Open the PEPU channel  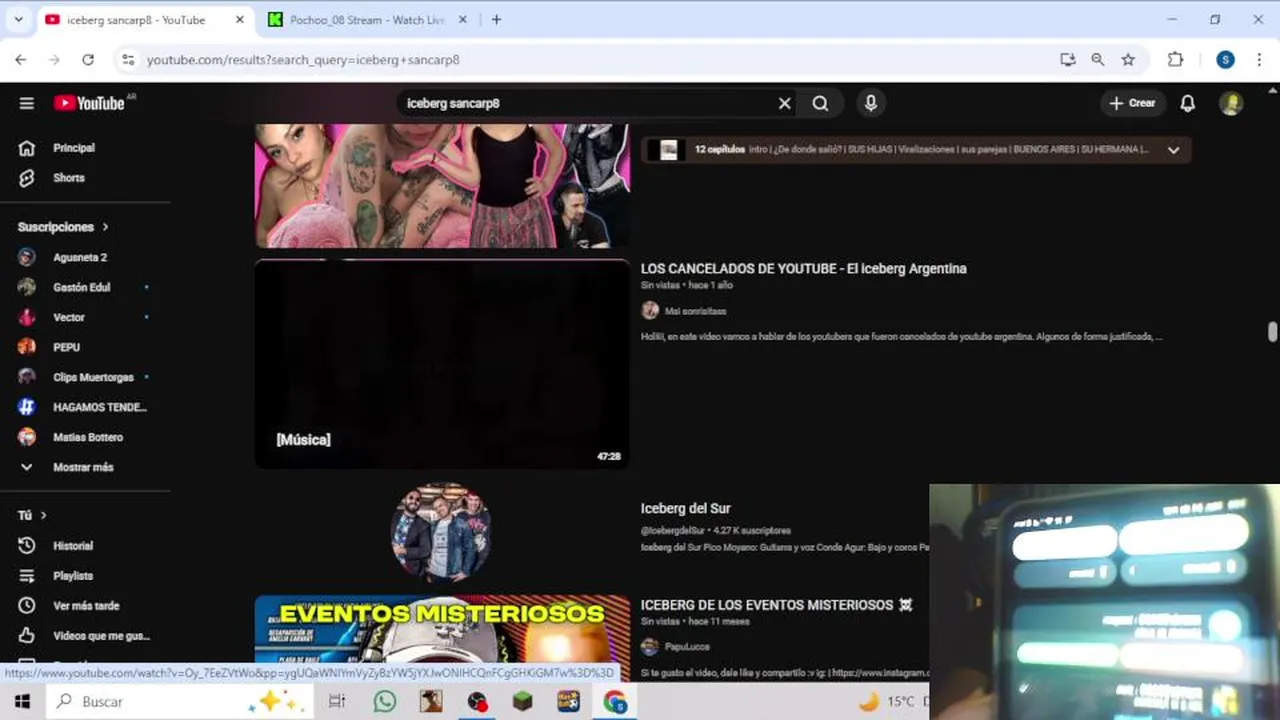66,347
